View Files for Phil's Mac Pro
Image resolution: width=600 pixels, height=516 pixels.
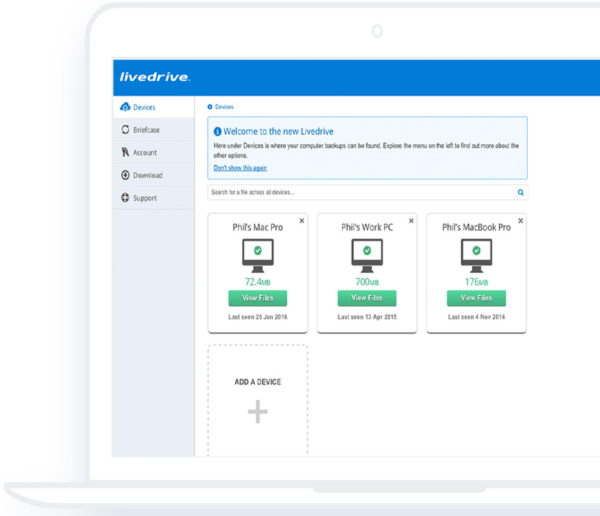tap(258, 298)
